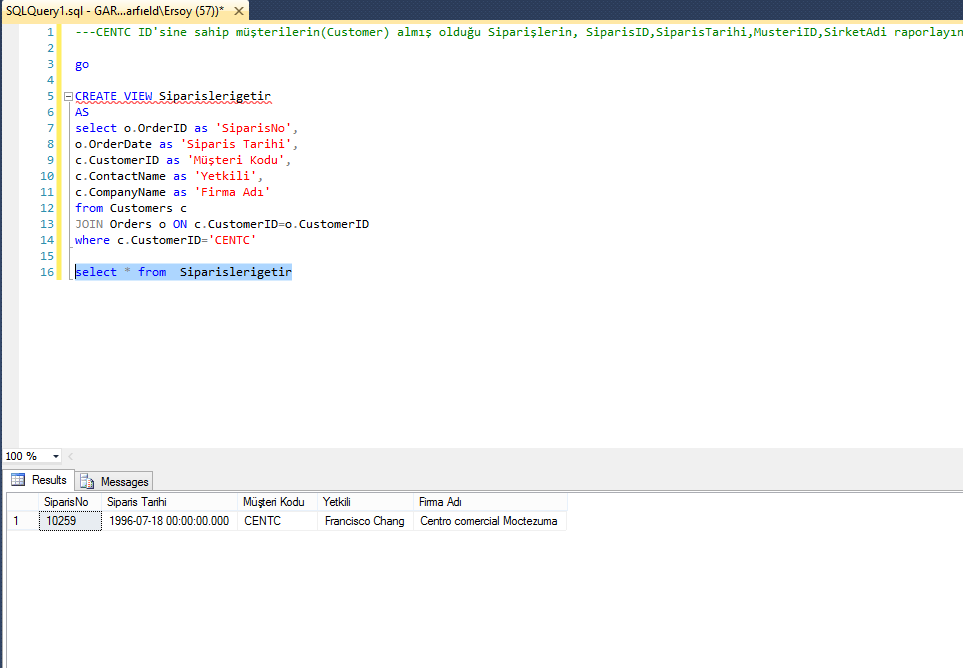Click the select-all corner of results grid
Screen dimensions: 963x668
23,502
